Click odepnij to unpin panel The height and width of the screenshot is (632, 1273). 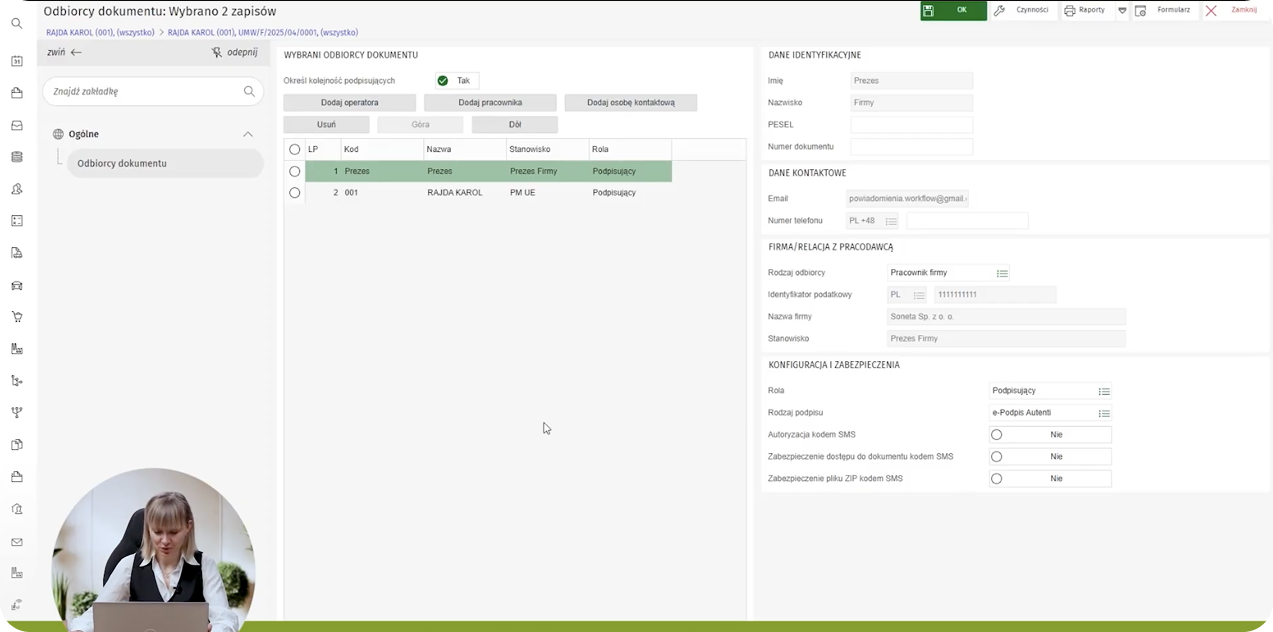pyautogui.click(x=242, y=52)
